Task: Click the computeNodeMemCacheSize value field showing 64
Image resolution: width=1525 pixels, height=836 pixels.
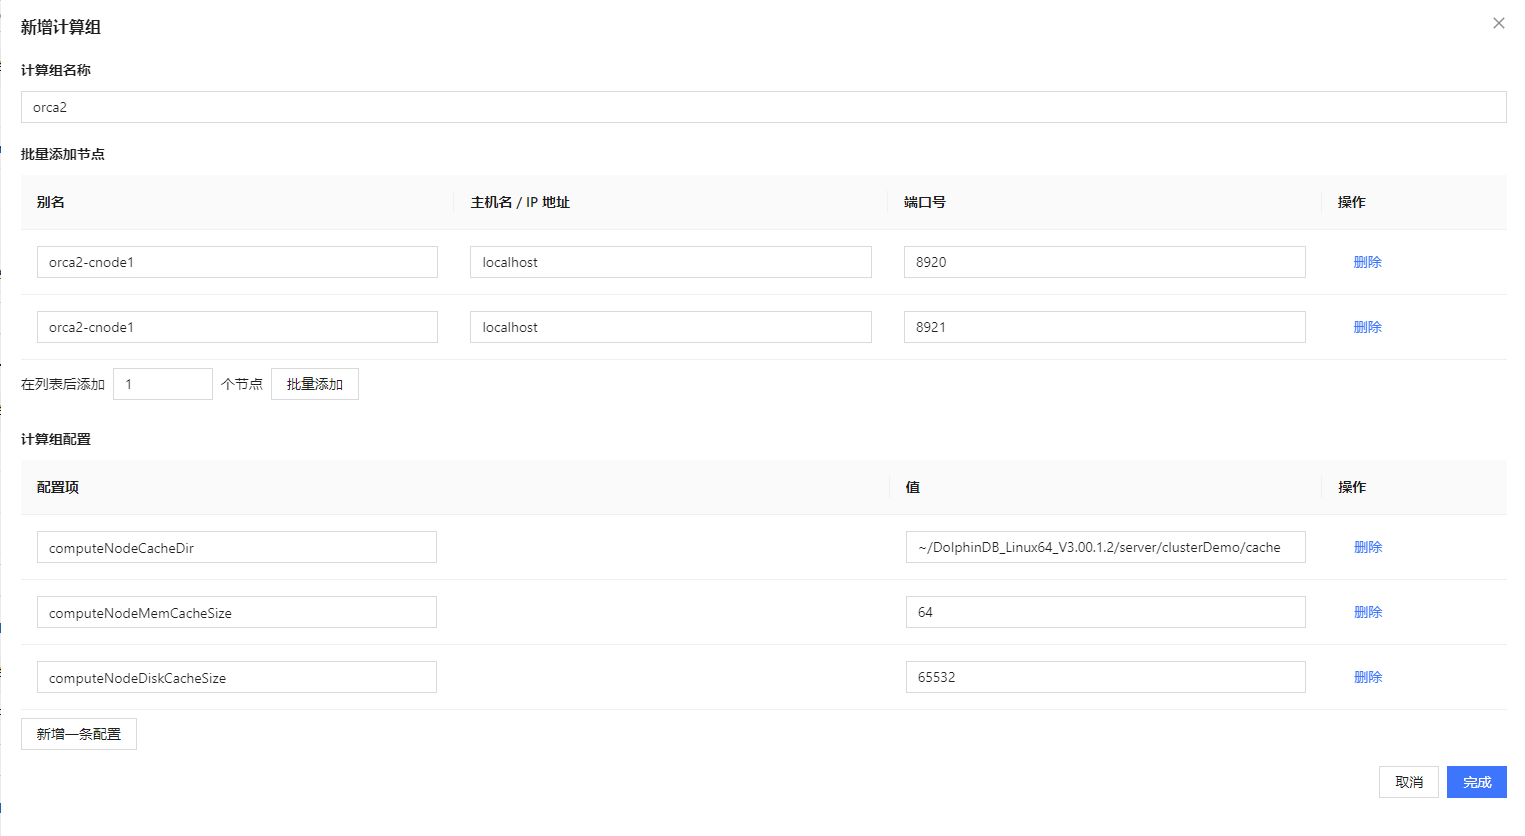Action: pos(1105,612)
